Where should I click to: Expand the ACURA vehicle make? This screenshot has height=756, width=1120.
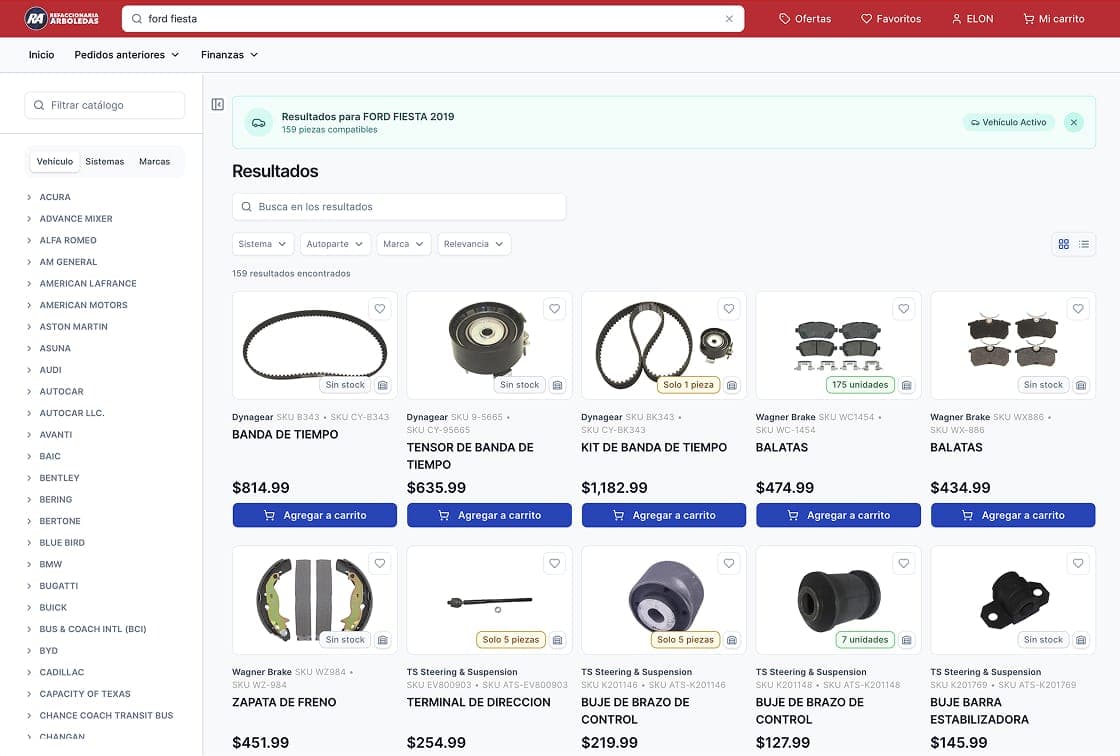click(x=29, y=197)
